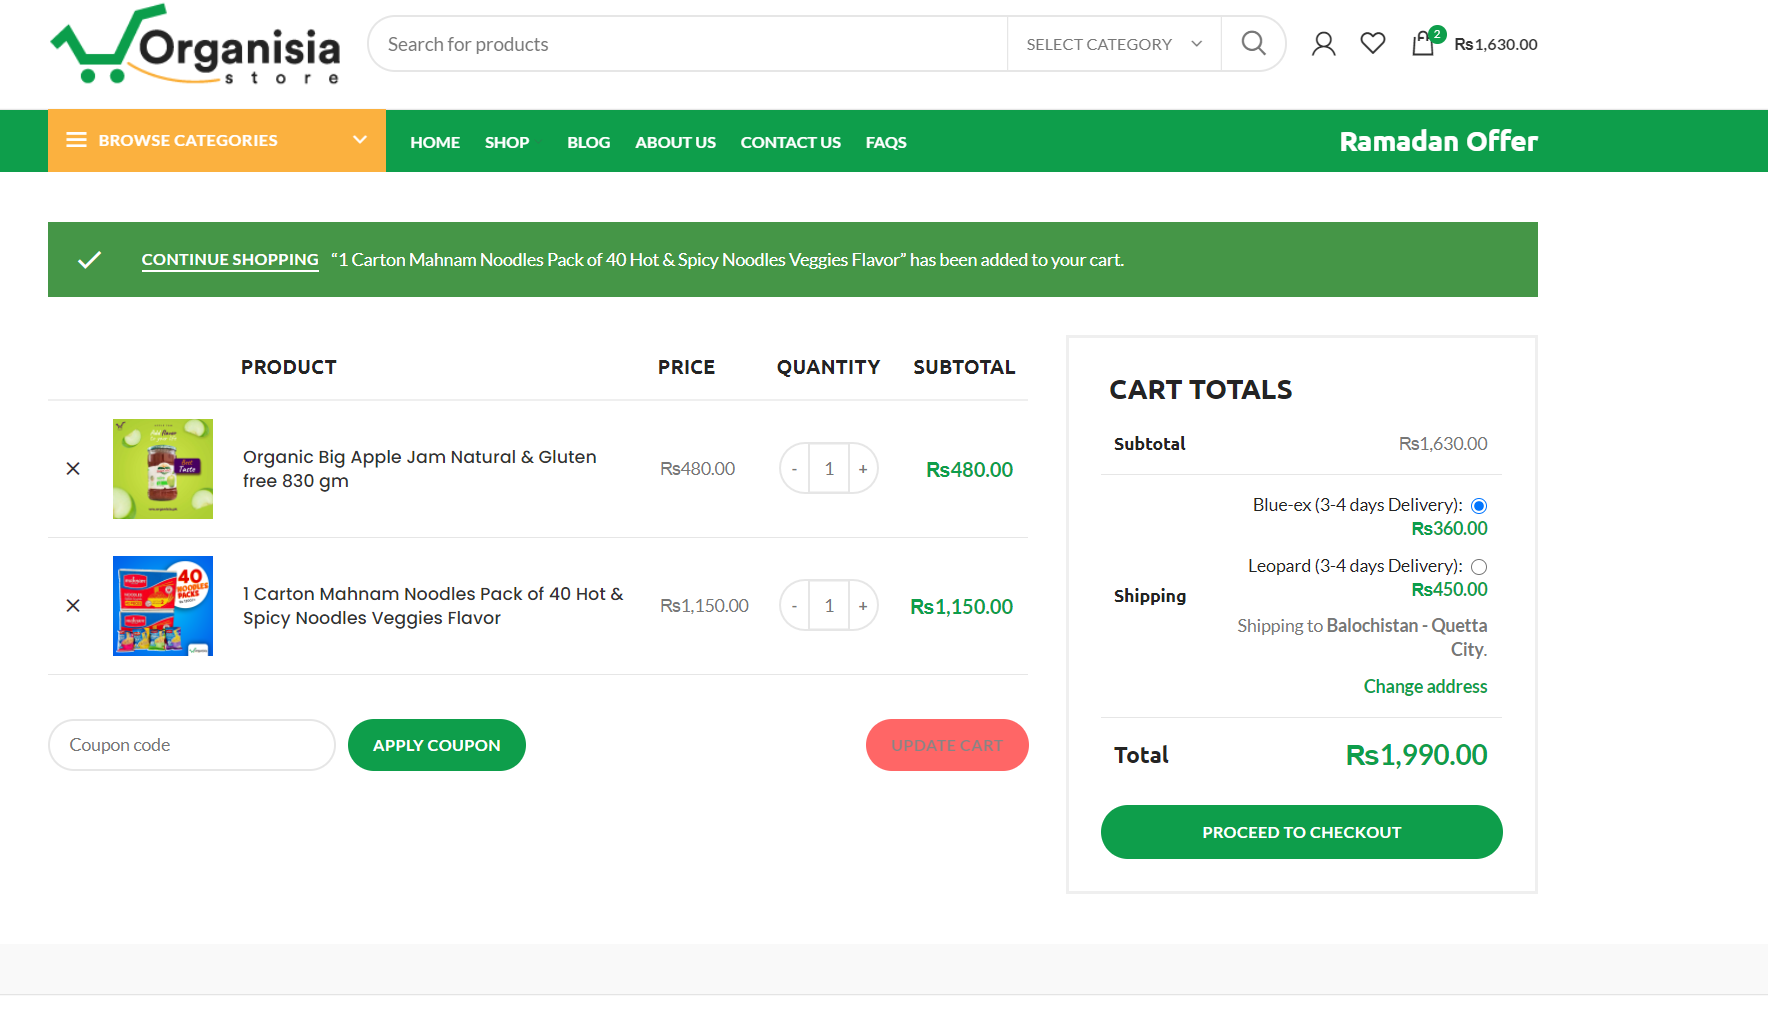The width and height of the screenshot is (1768, 1026).
Task: Click the Organisia store logo
Action: [196, 45]
